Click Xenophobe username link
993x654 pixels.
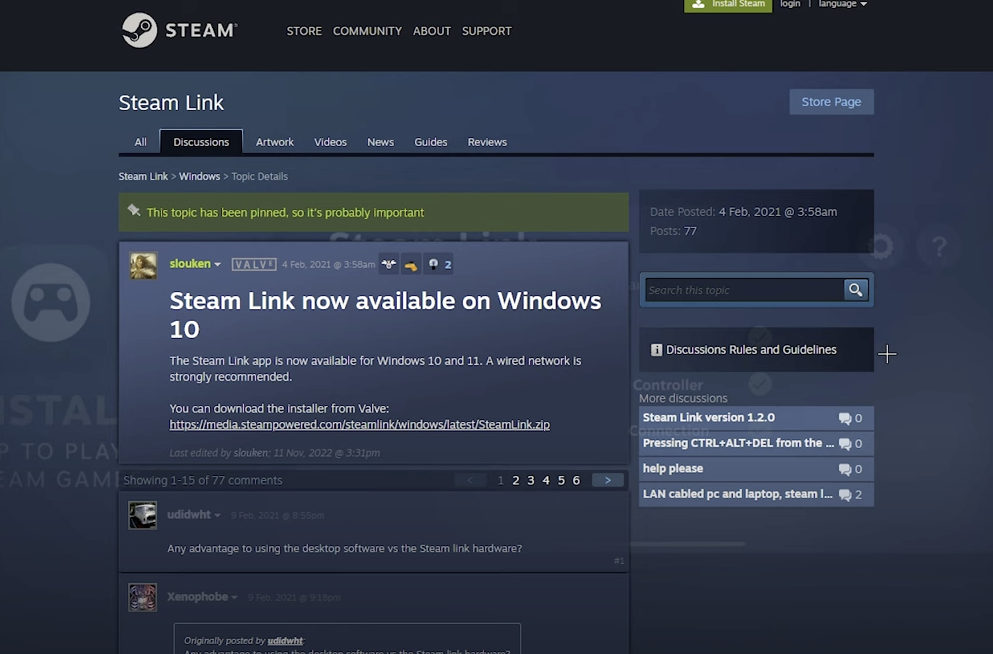pyautogui.click(x=198, y=597)
